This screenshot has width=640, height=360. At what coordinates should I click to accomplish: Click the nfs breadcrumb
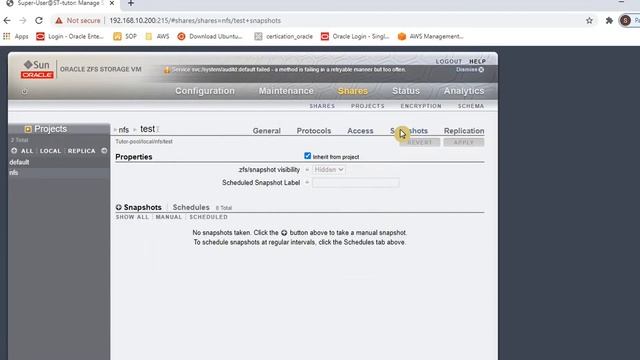click(124, 130)
